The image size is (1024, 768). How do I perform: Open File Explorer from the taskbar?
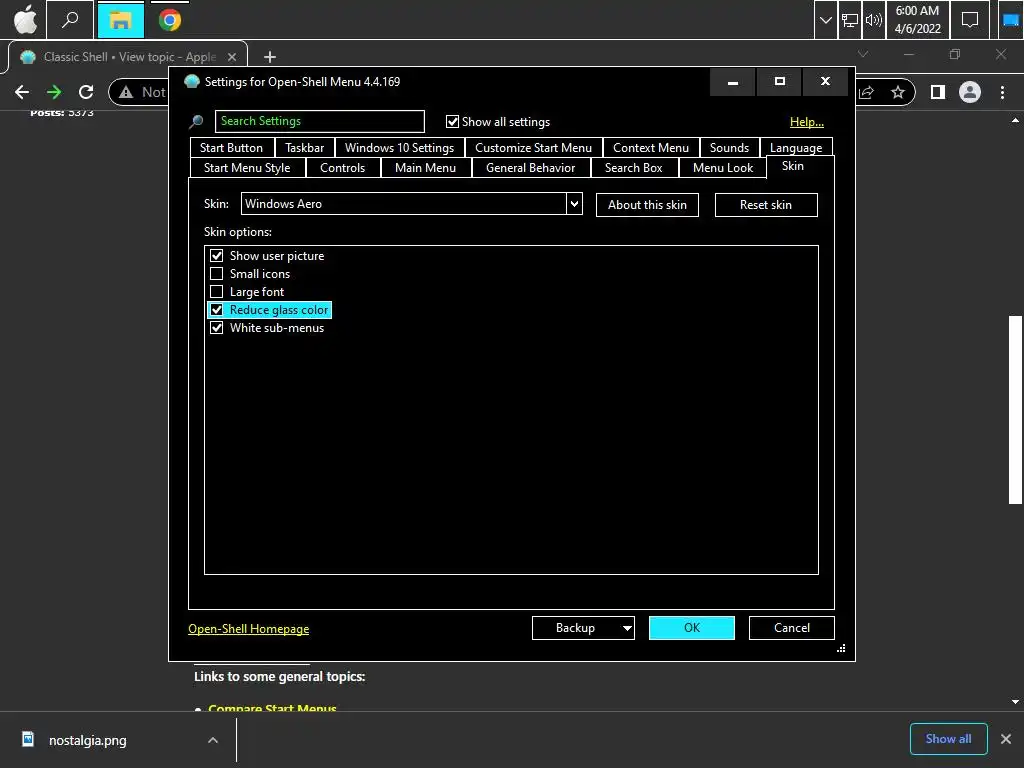120,20
